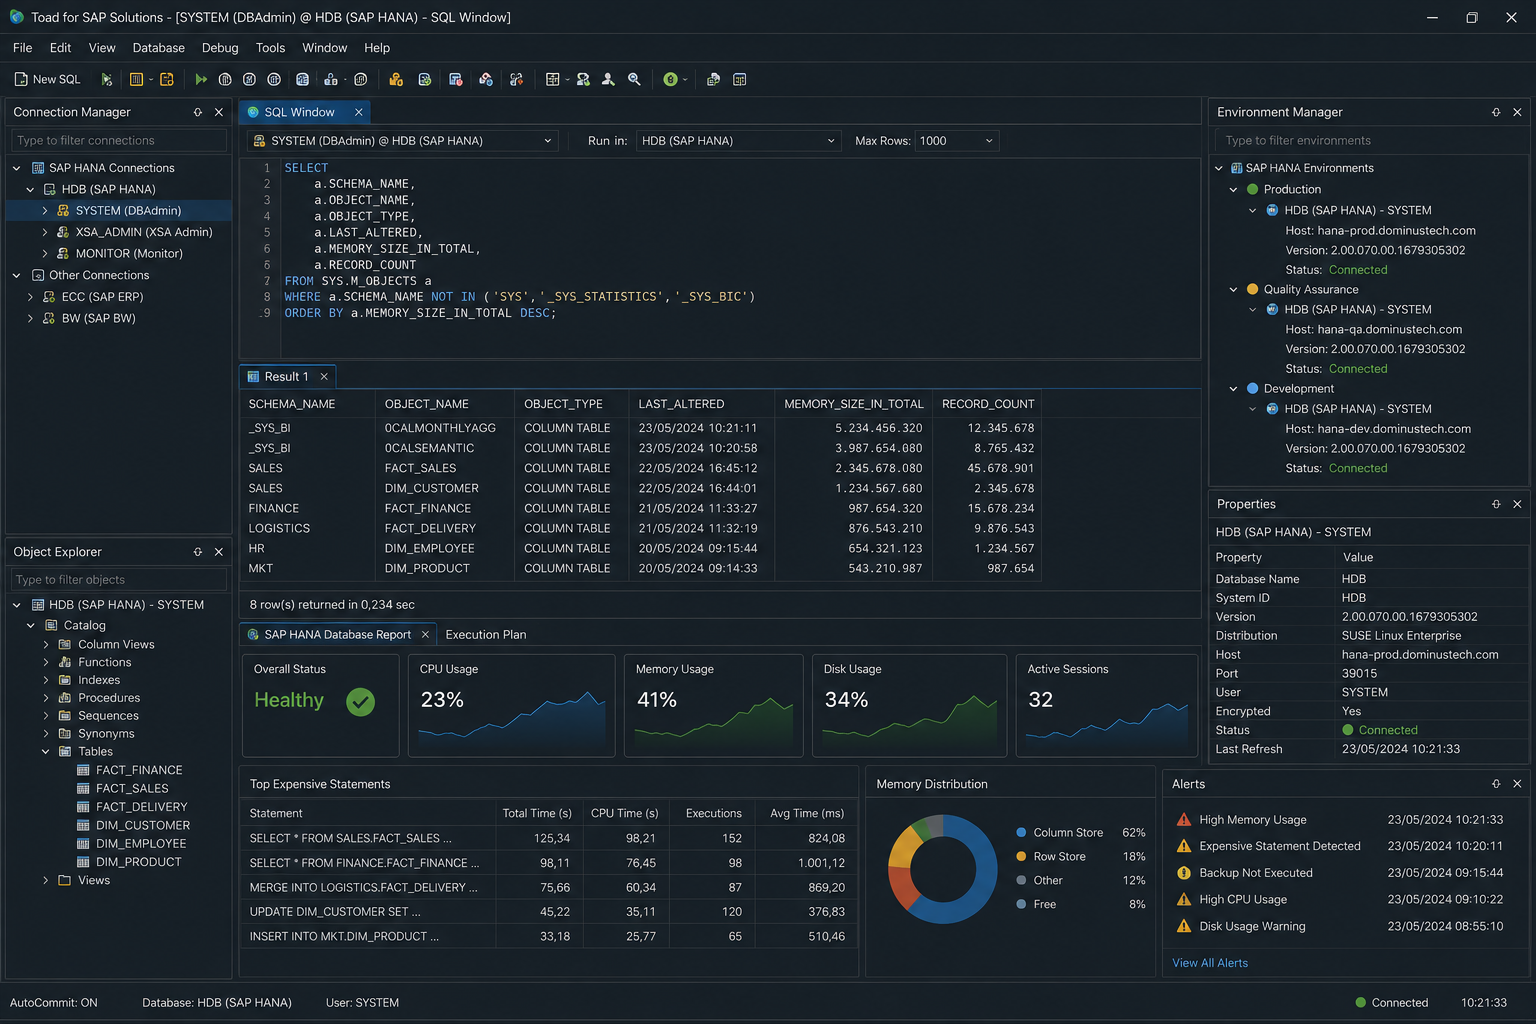Screen dimensions: 1536x1024
Task: Open the Max Rows dropdown
Action: coord(989,141)
